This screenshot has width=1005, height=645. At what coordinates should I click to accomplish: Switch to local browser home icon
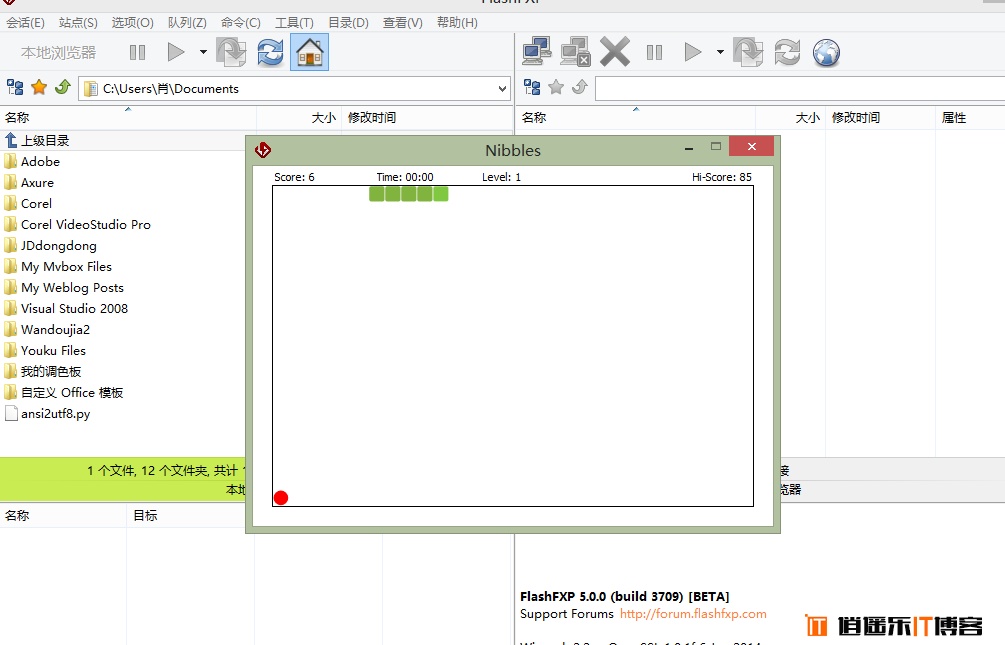click(310, 52)
